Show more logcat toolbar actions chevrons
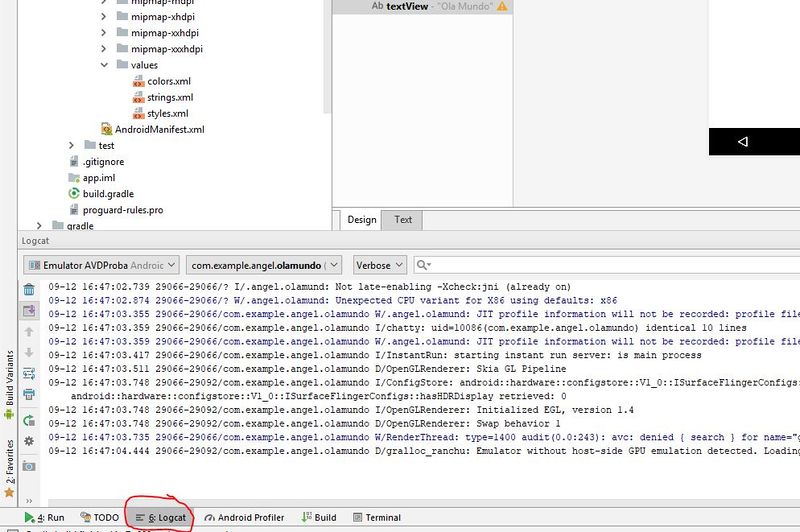 pos(29,500)
